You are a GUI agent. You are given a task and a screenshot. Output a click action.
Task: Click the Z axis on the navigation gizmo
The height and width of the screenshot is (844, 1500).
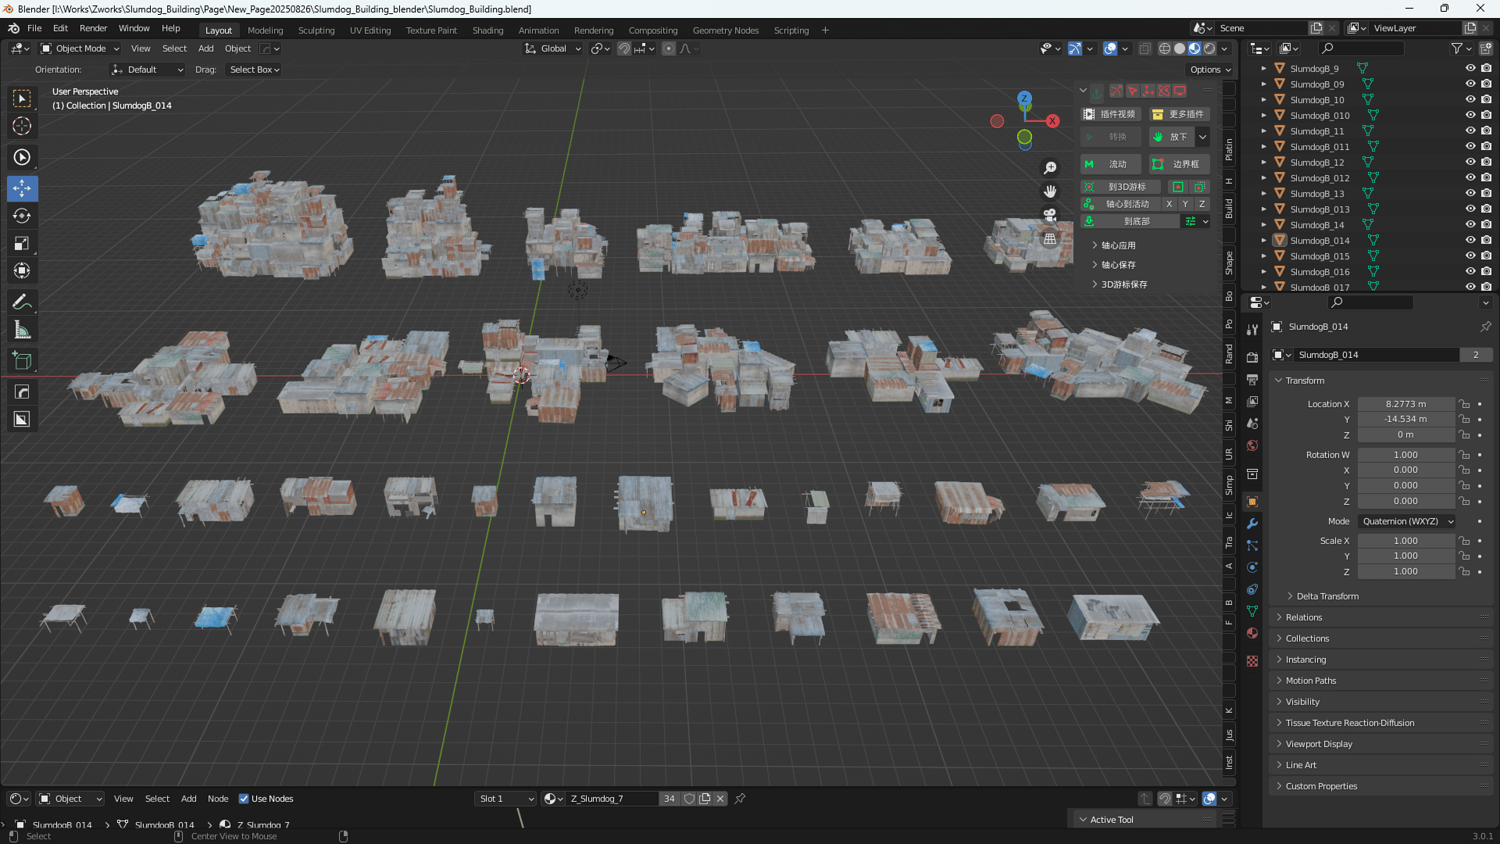coord(1024,99)
